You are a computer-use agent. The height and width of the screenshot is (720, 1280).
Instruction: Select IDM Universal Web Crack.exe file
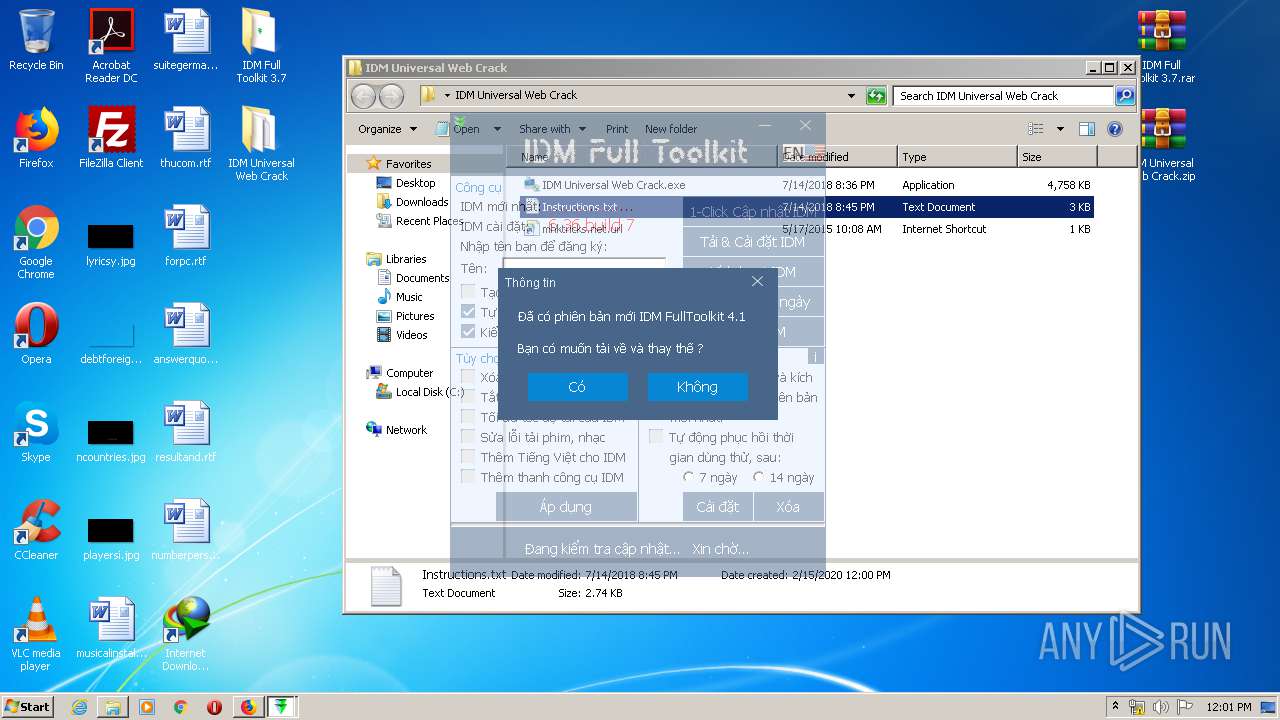pyautogui.click(x=613, y=185)
